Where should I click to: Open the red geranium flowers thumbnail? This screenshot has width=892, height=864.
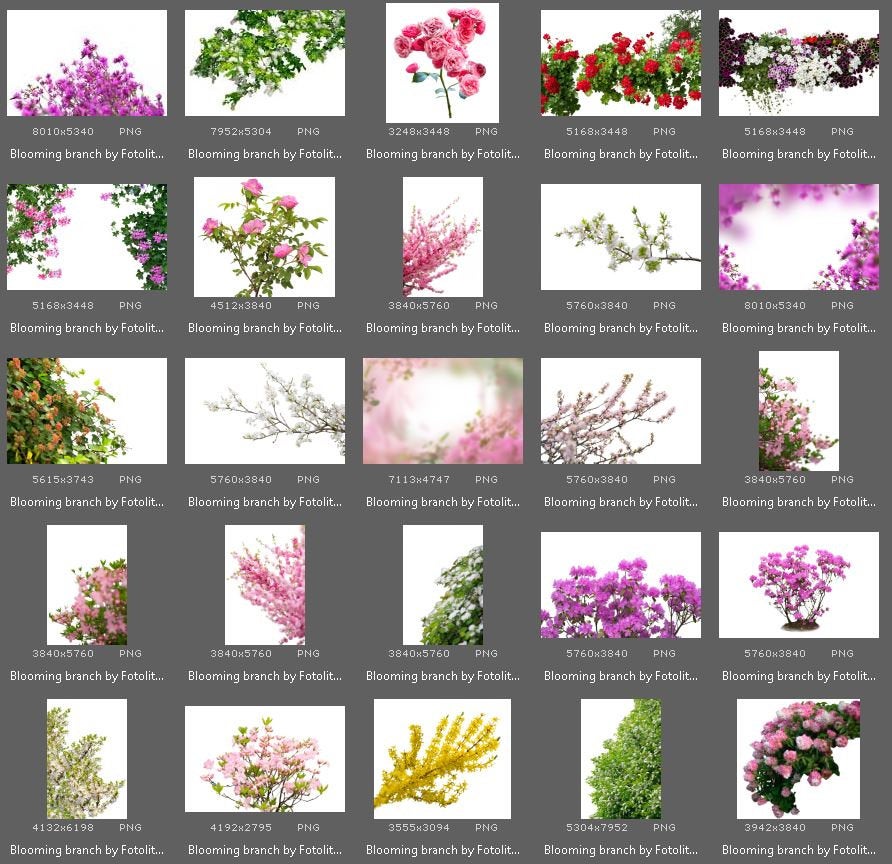tap(621, 63)
